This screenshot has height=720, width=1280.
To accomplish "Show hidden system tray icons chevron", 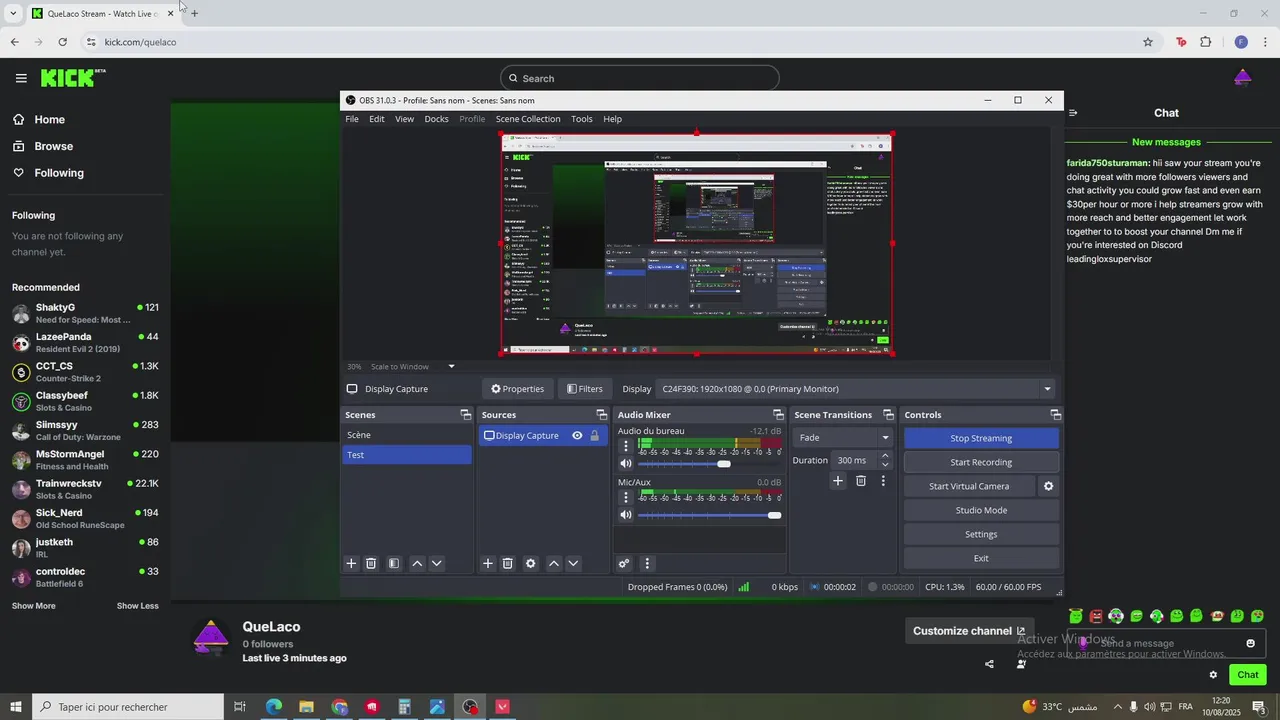I will click(1118, 707).
